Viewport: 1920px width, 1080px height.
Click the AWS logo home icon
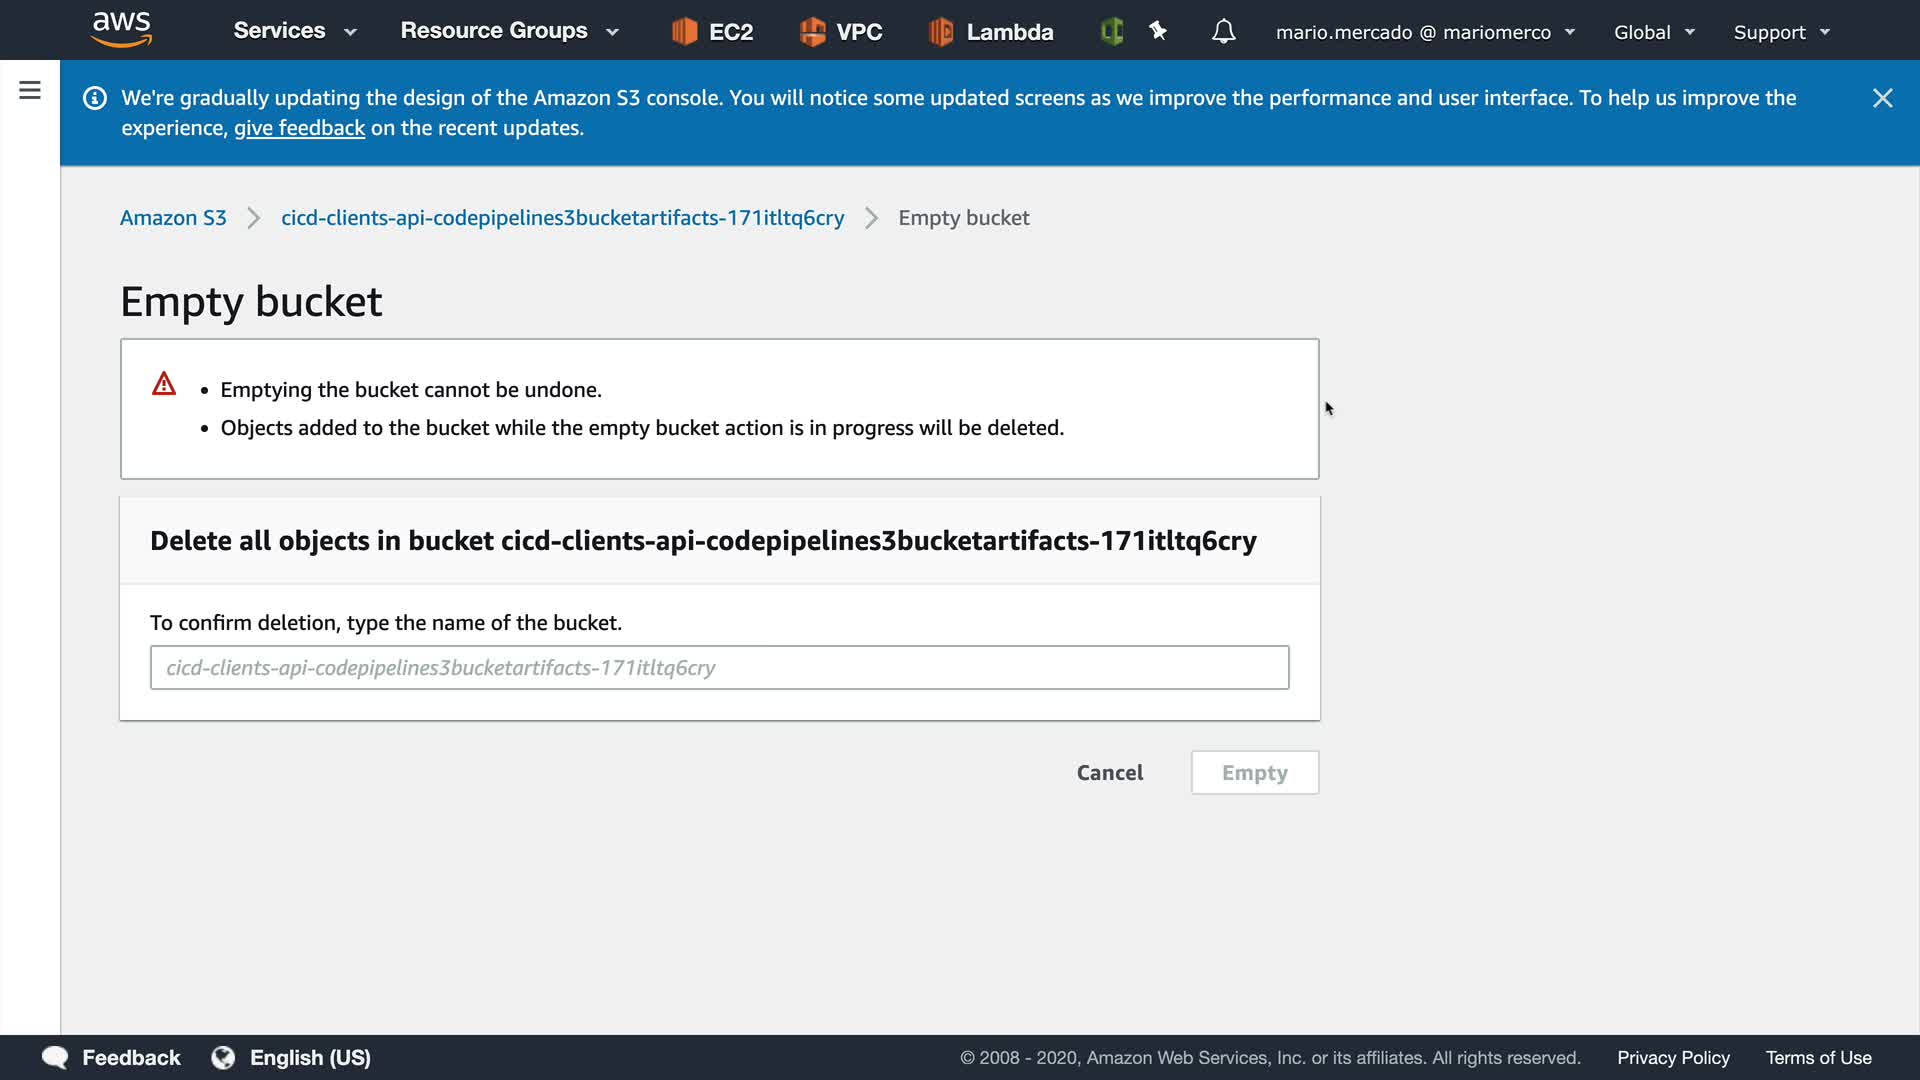click(x=121, y=30)
